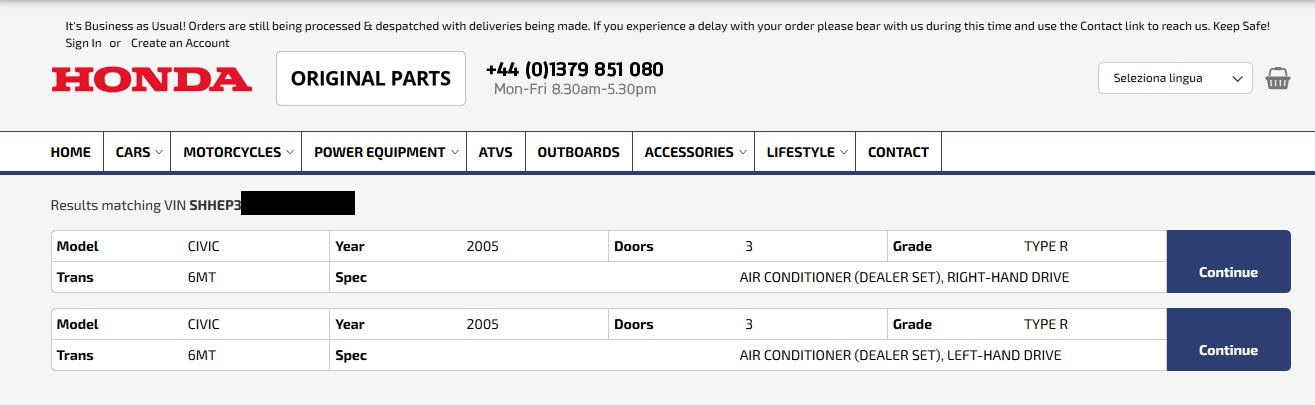Open the ATVs menu item
Image resolution: width=1315 pixels, height=405 pixels.
(x=495, y=152)
